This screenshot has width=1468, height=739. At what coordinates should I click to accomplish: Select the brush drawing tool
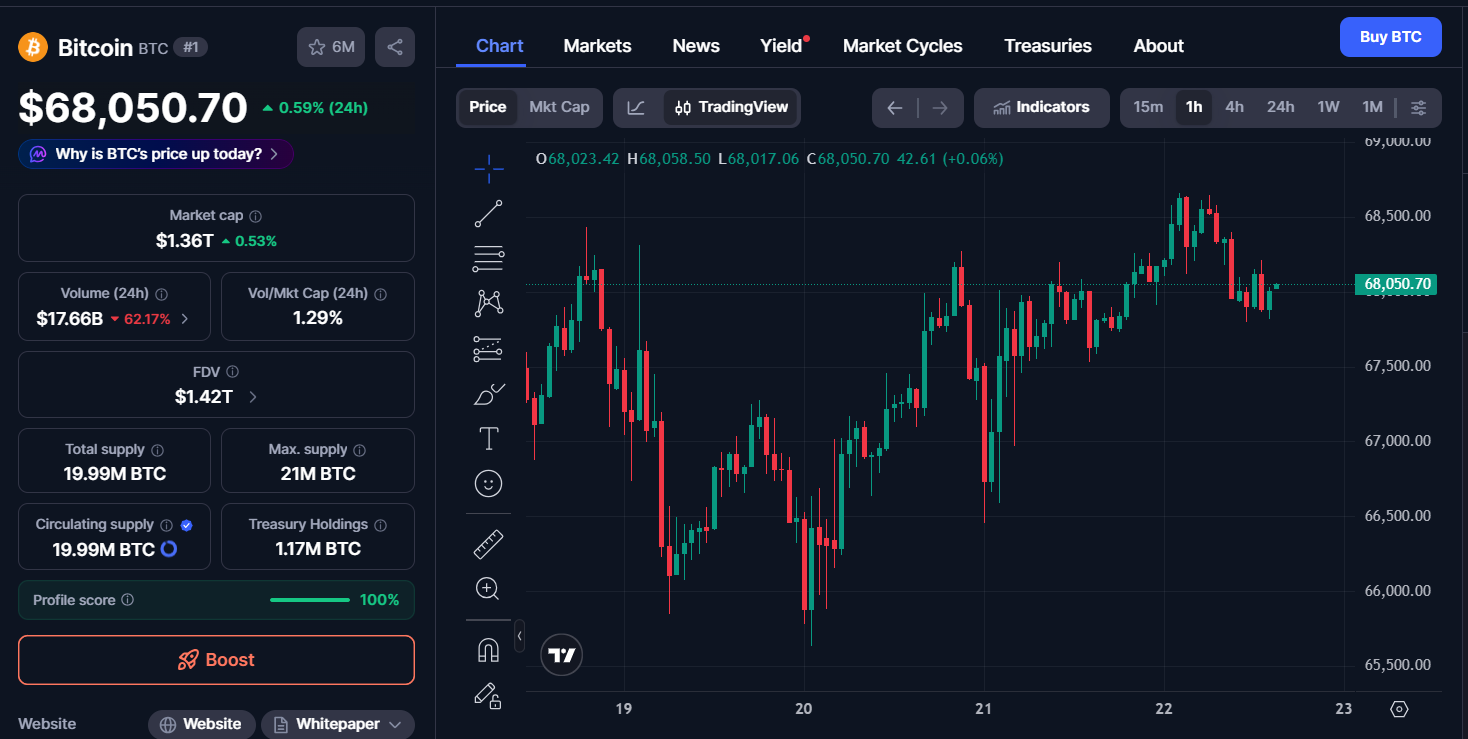coord(488,394)
